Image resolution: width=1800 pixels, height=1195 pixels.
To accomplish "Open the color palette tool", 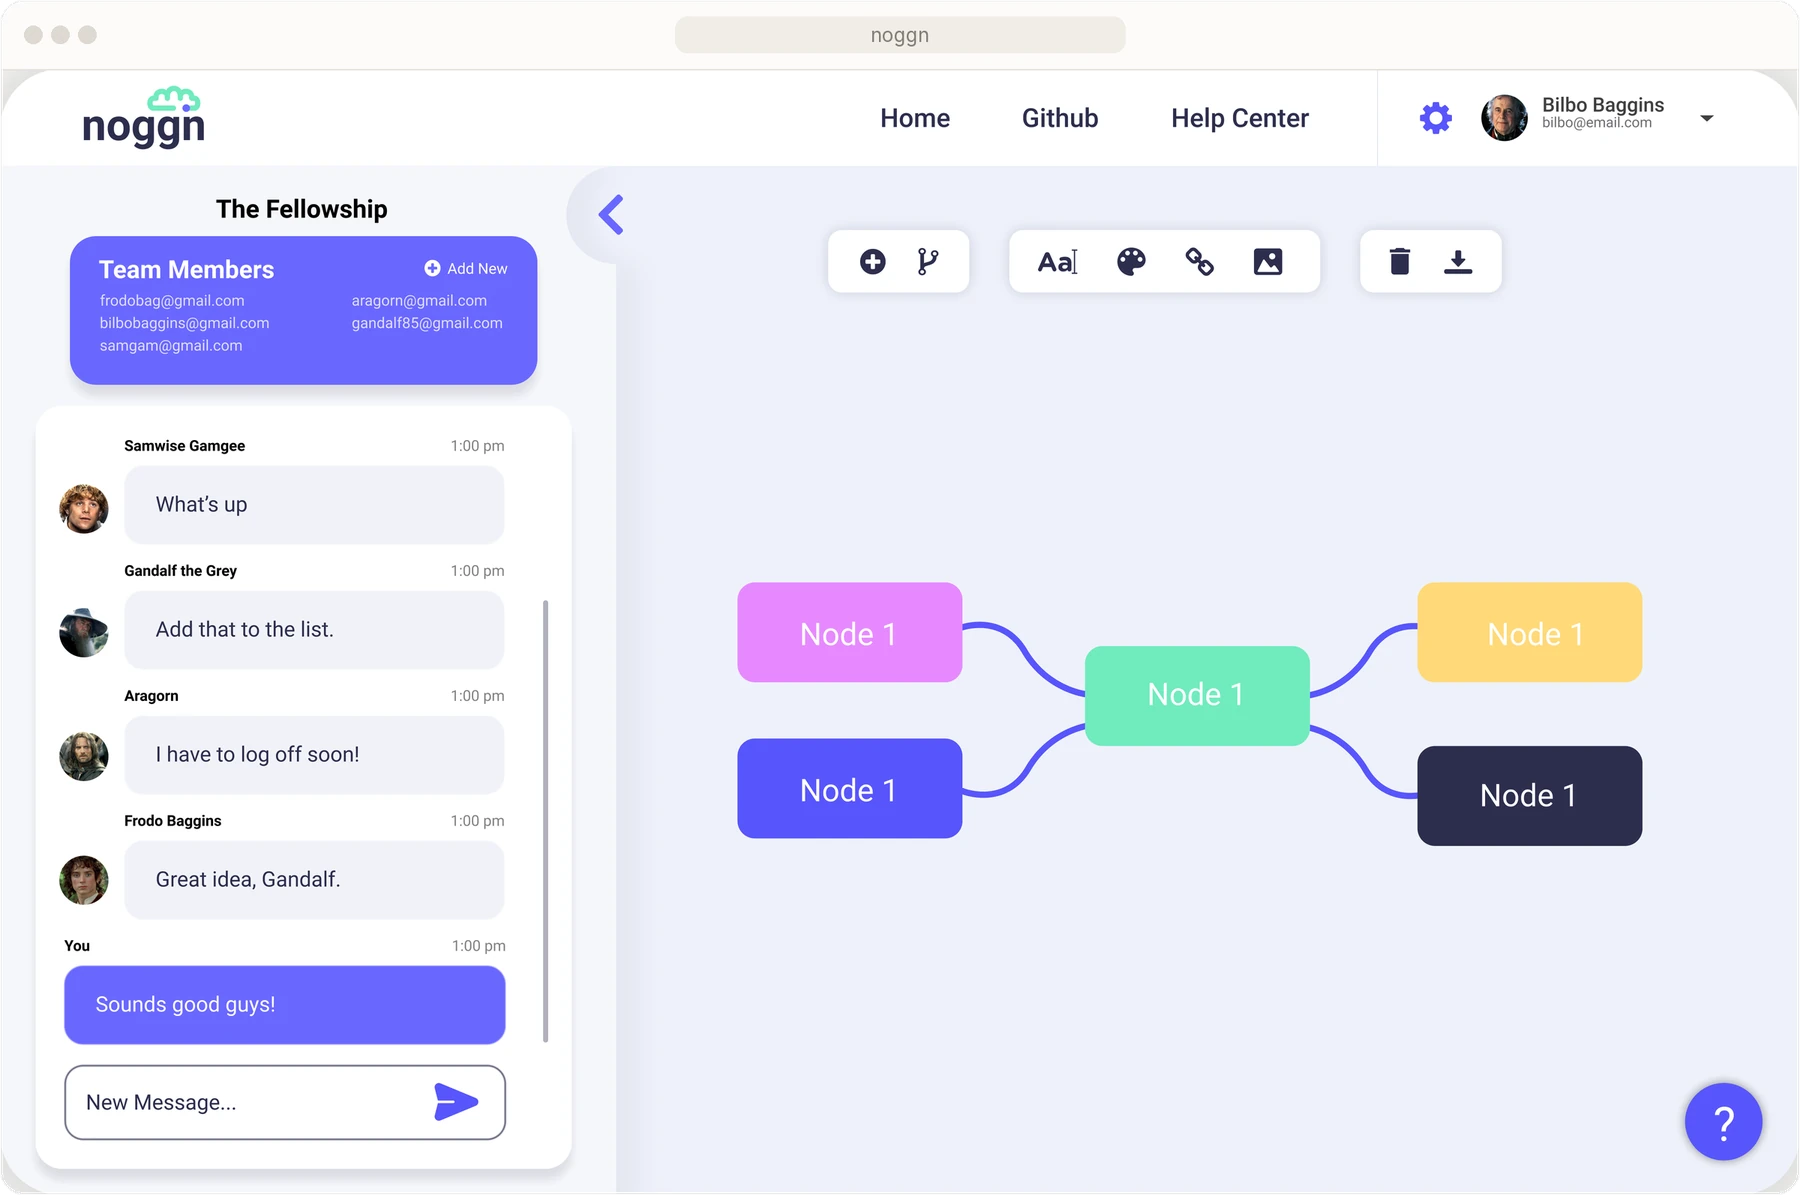I will pos(1131,262).
